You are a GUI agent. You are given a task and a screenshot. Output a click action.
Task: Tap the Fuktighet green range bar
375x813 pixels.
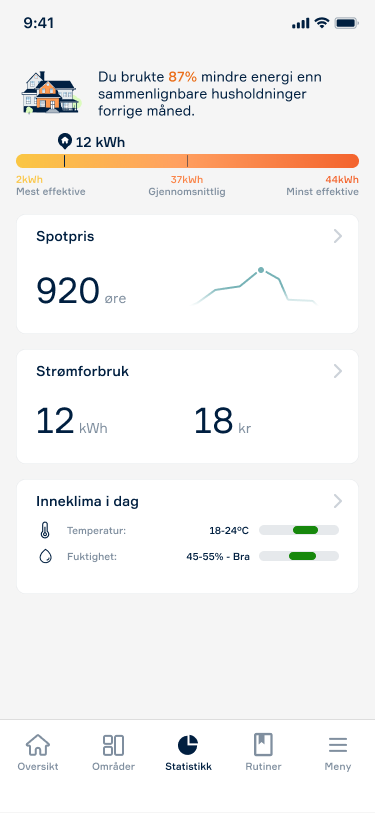[302, 556]
